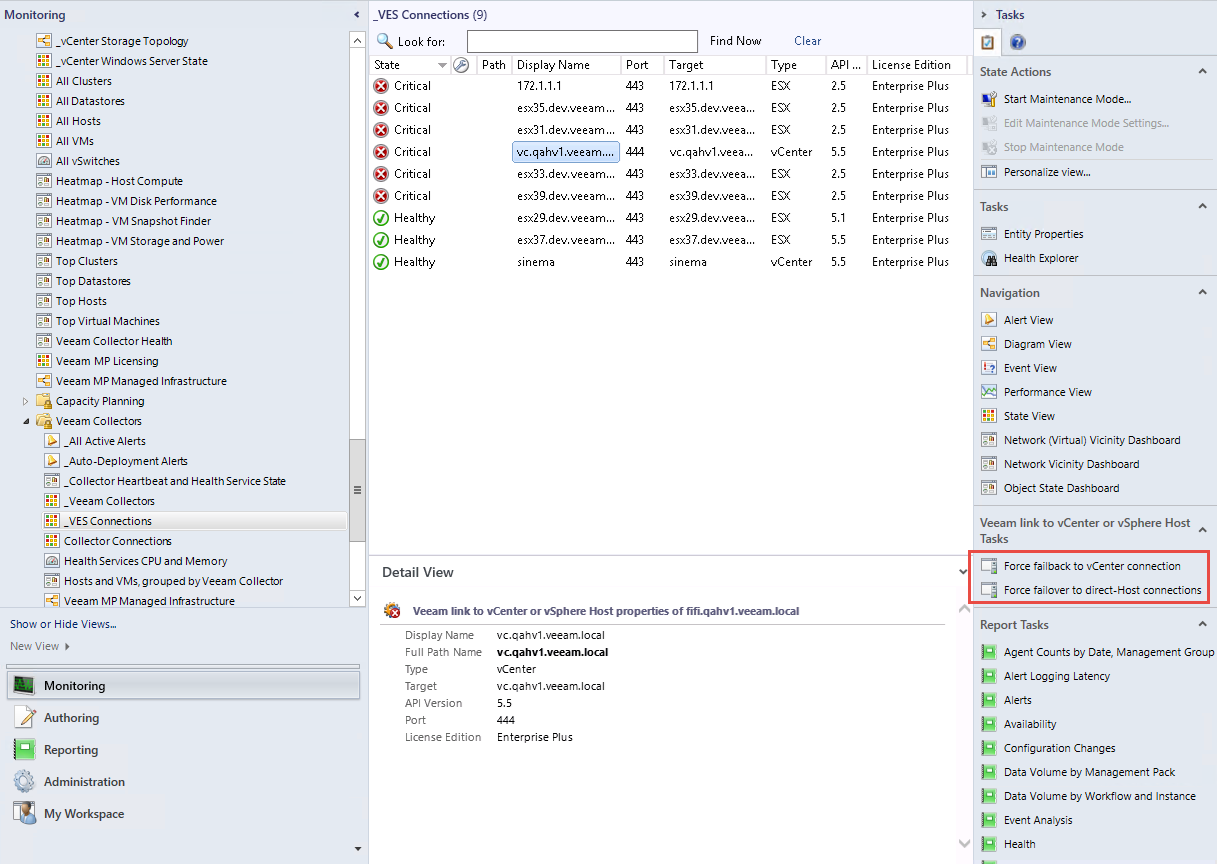
Task: Click the Clear search link
Action: click(x=808, y=41)
